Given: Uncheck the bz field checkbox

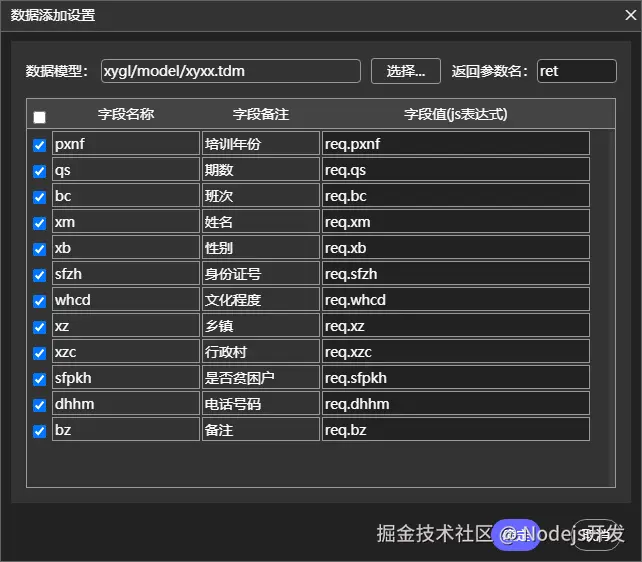Looking at the screenshot, I should (x=39, y=431).
